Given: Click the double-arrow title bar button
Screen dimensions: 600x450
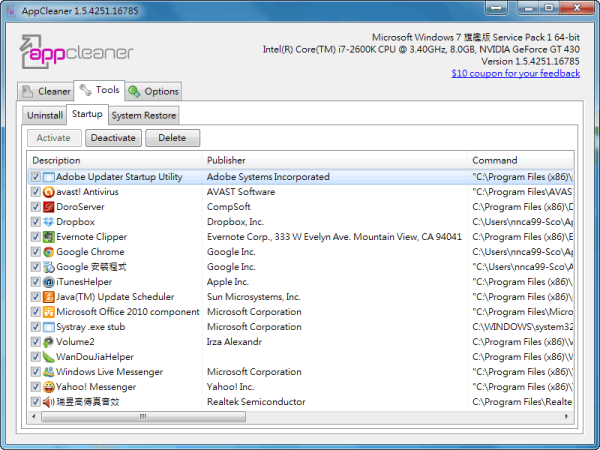Looking at the screenshot, I should pyautogui.click(x=496, y=8).
